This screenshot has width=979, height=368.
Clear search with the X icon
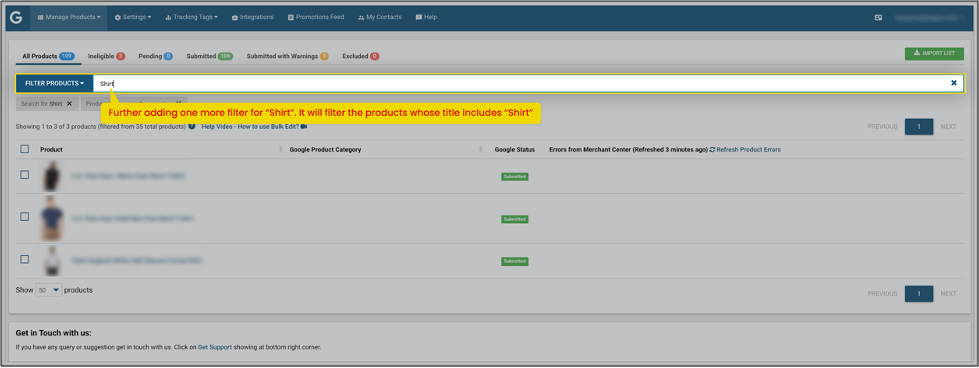click(953, 83)
